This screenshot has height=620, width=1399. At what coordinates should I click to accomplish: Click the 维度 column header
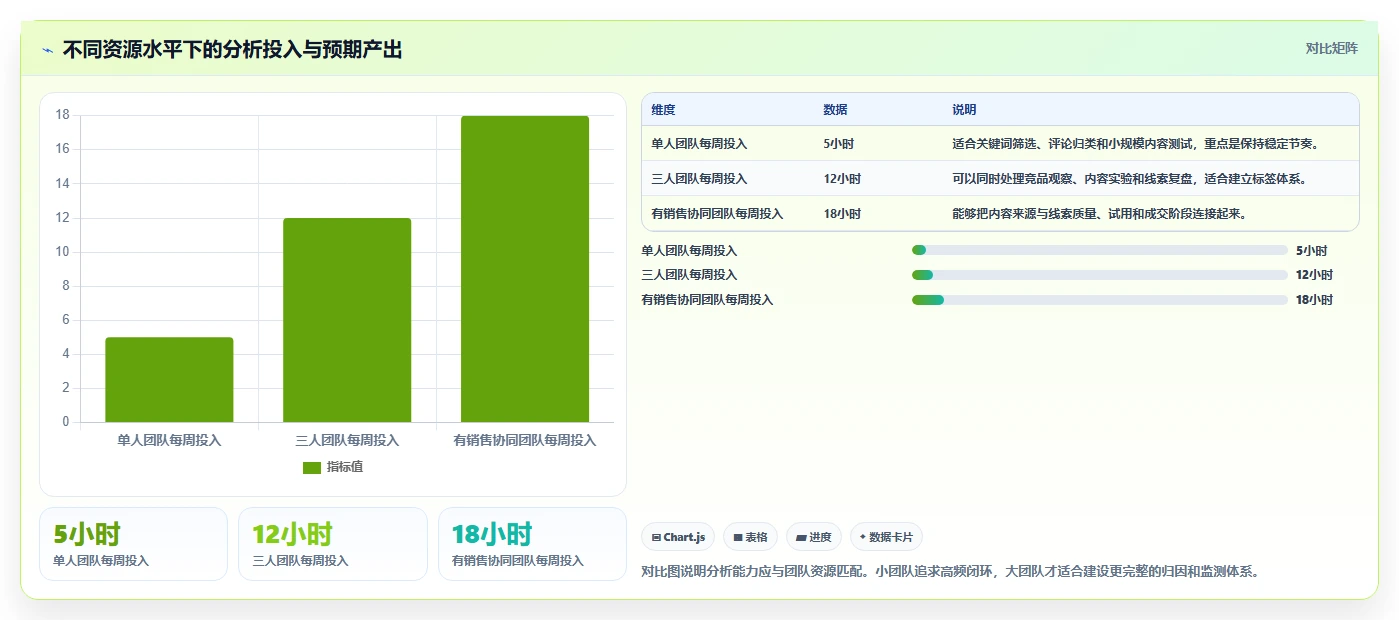point(663,110)
